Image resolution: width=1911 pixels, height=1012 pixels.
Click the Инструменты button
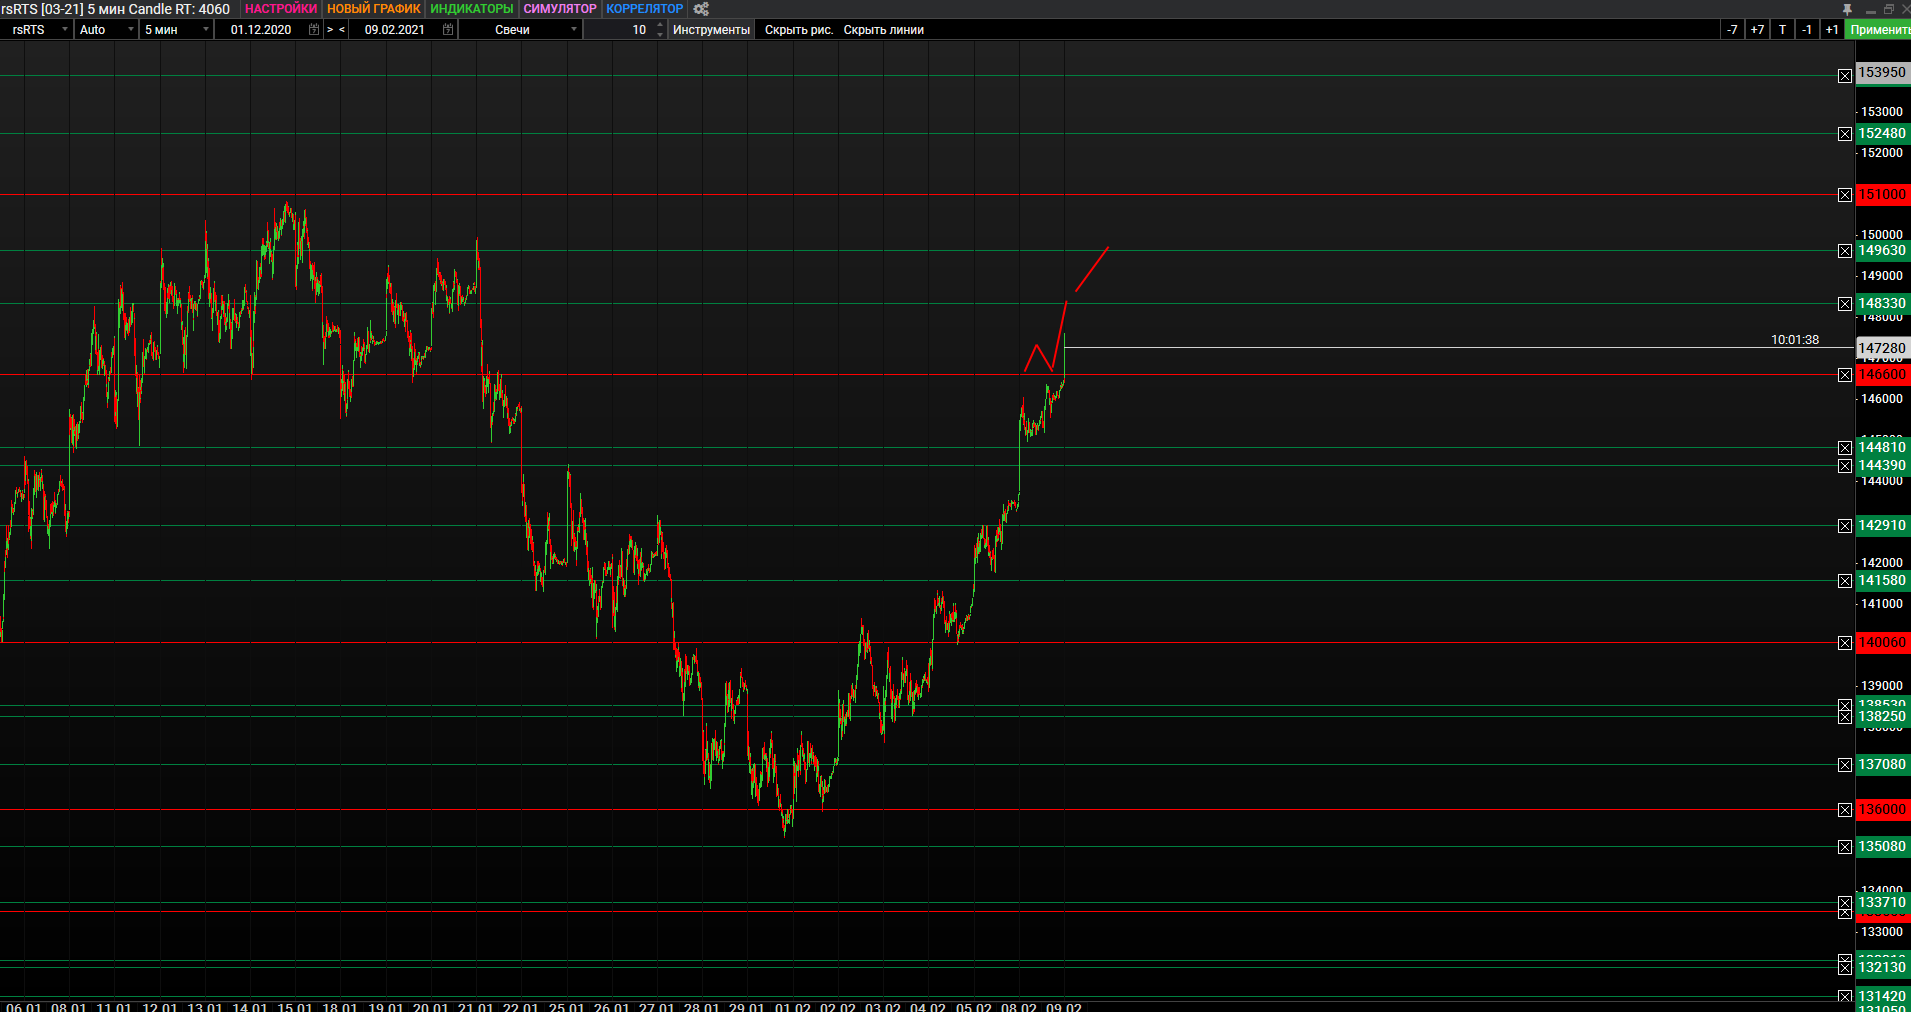coord(711,30)
